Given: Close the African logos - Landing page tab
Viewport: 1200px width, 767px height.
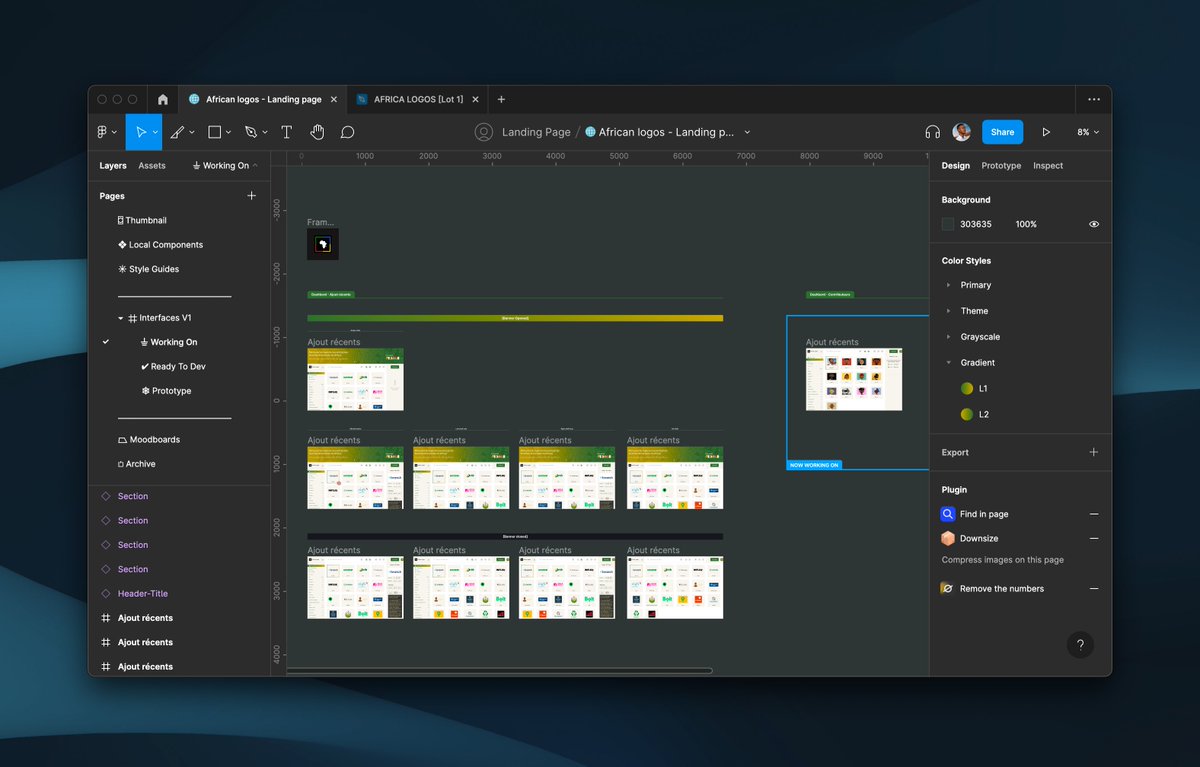Looking at the screenshot, I should 334,99.
